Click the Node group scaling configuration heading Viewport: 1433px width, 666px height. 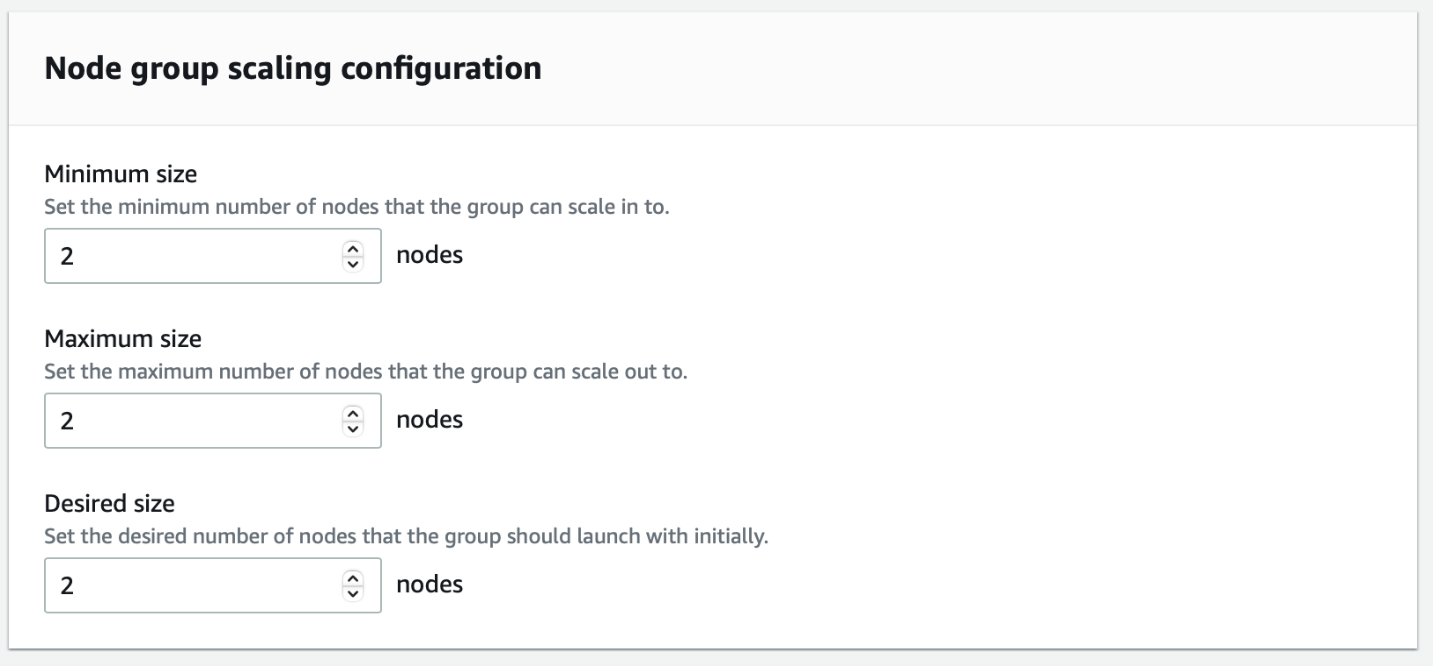(x=293, y=69)
